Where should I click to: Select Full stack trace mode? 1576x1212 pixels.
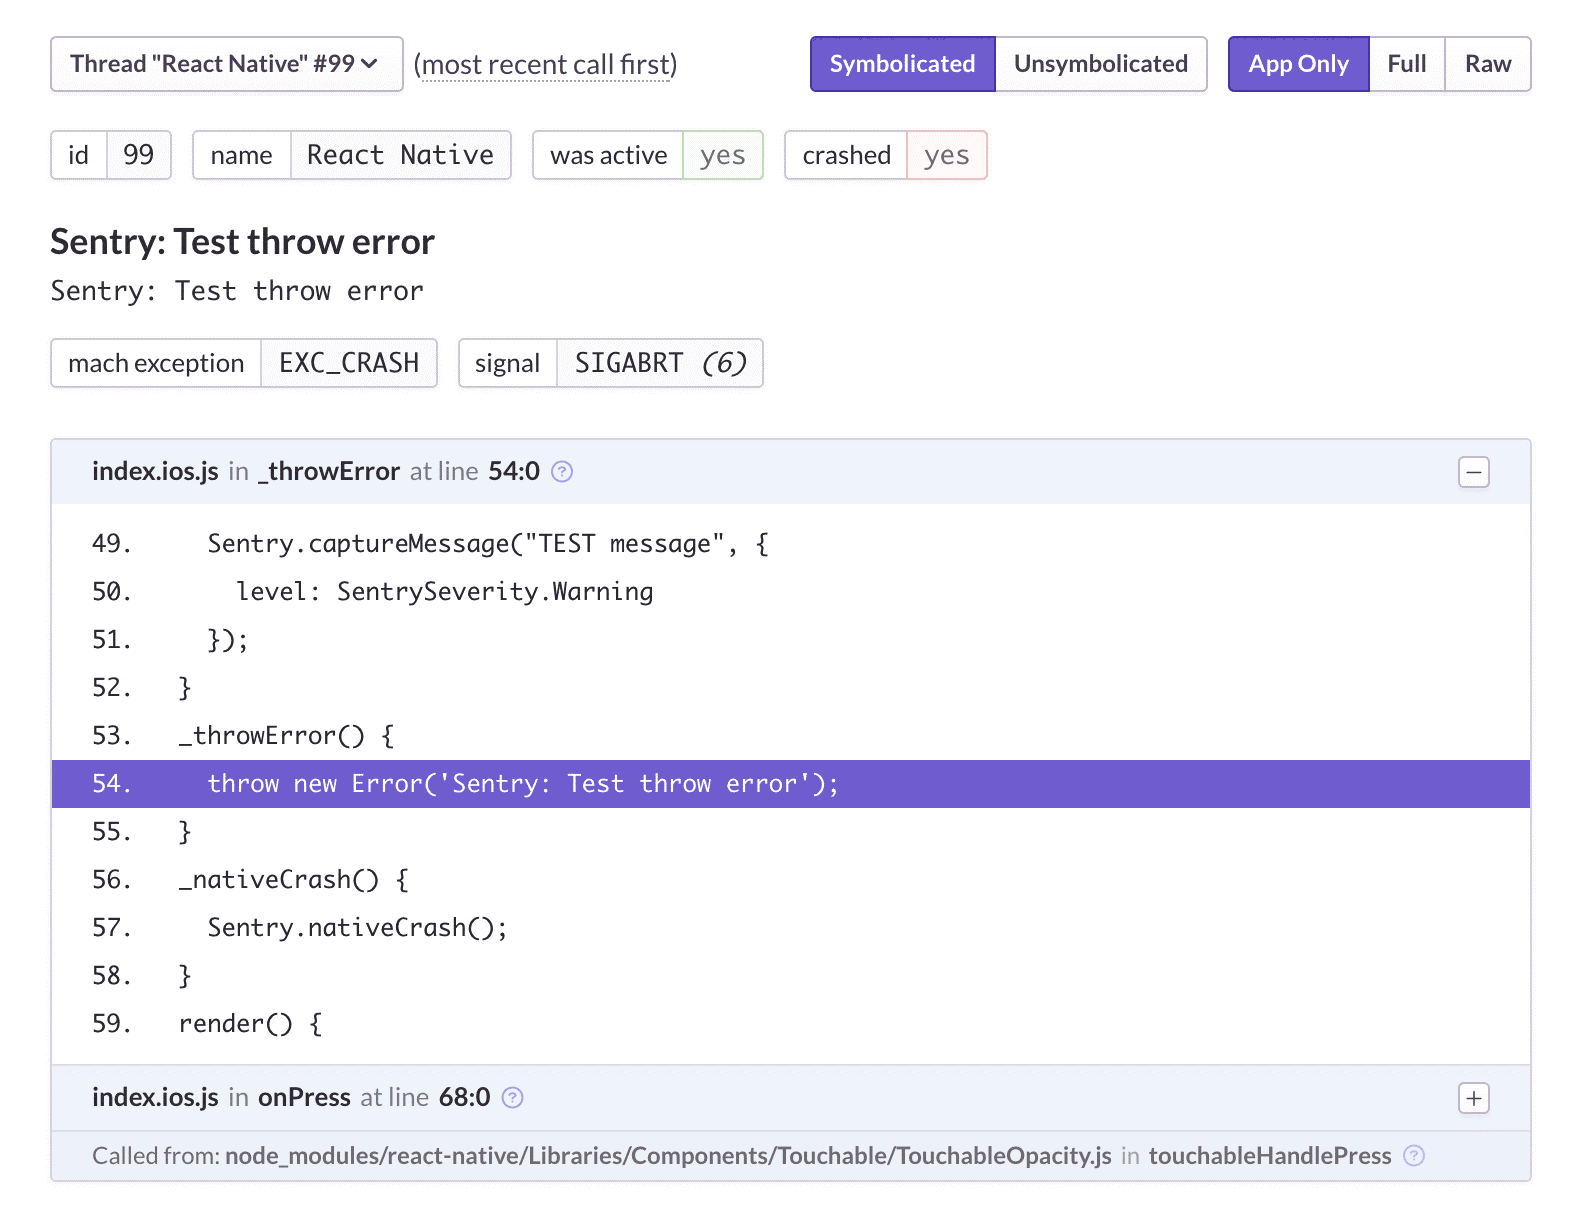pos(1406,64)
